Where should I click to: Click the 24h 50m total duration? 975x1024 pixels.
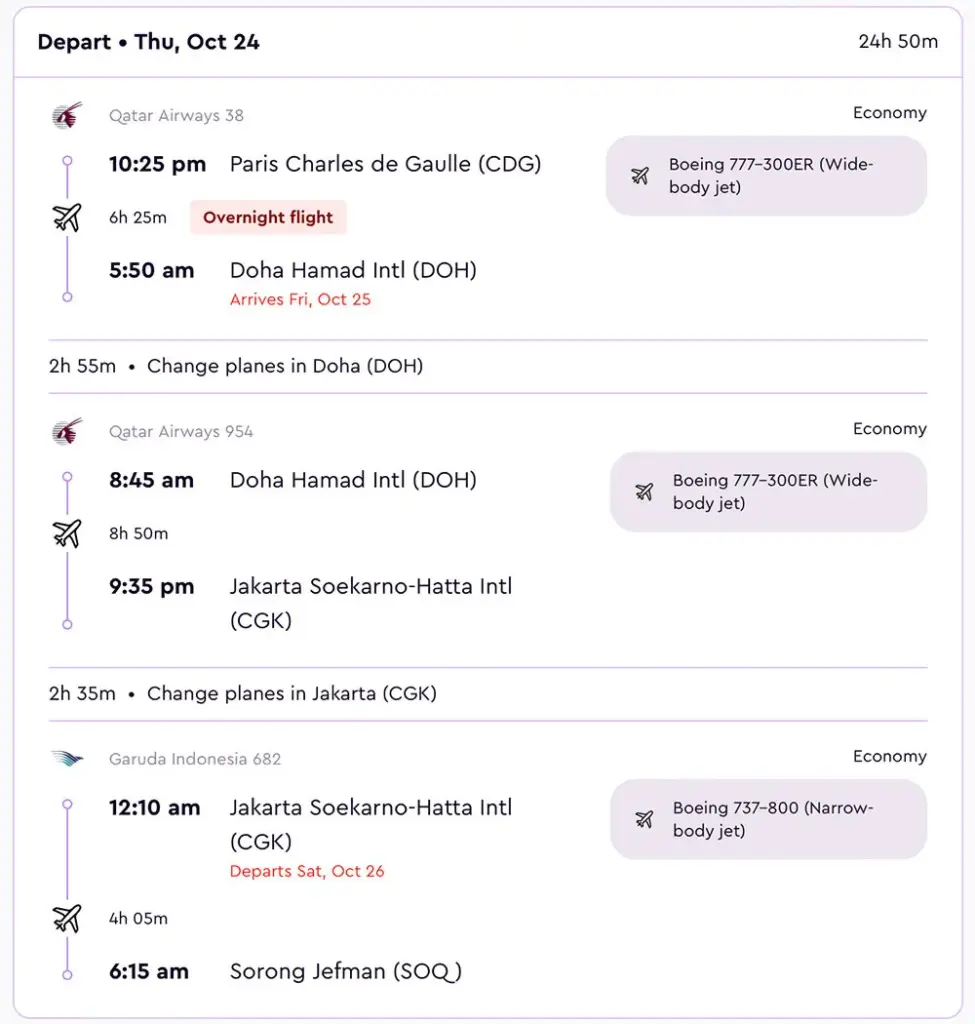pyautogui.click(x=898, y=42)
